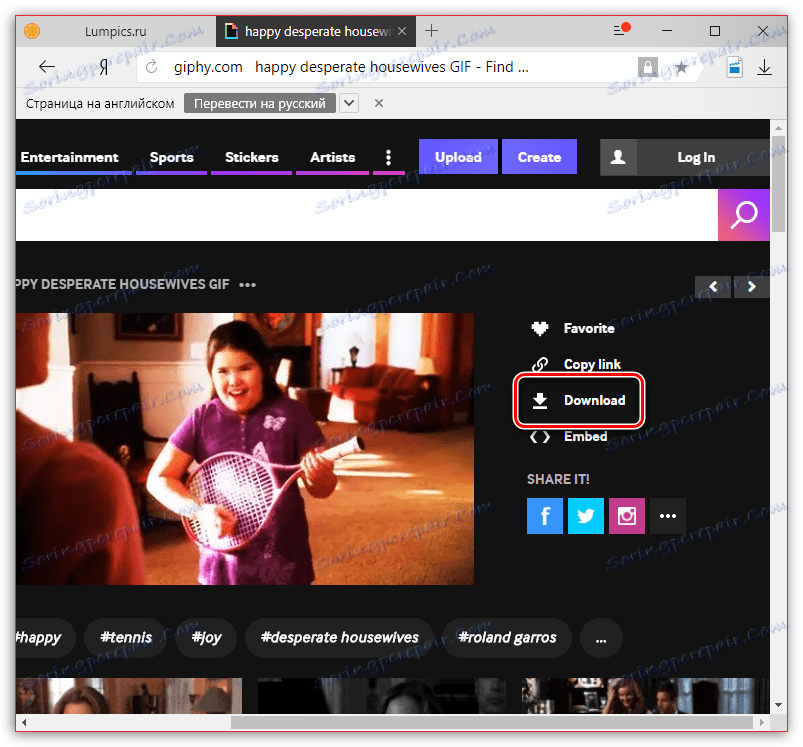Click Перевести на русский button
This screenshot has width=803, height=747.
260,103
